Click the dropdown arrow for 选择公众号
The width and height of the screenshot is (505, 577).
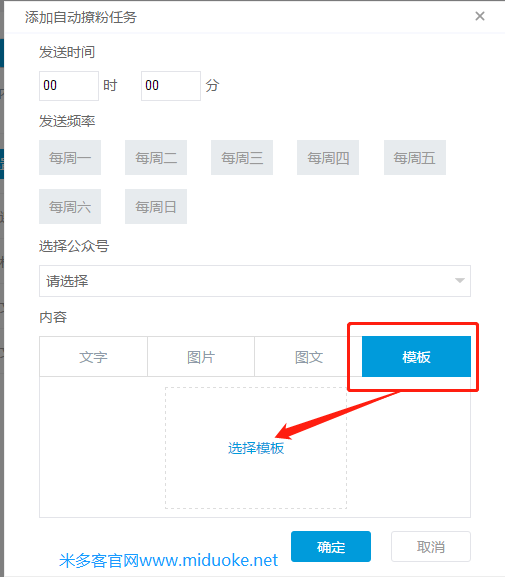click(x=459, y=281)
